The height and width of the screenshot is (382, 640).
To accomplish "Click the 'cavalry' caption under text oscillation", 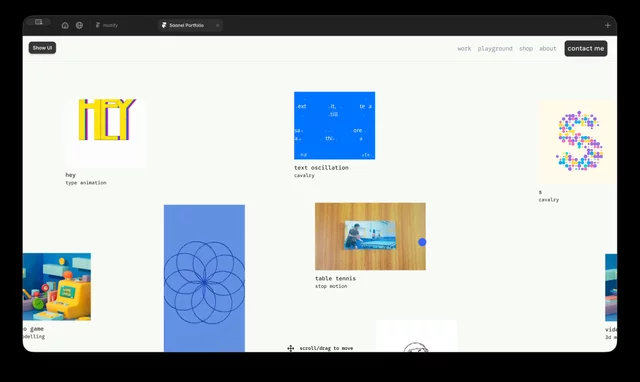I will [304, 175].
